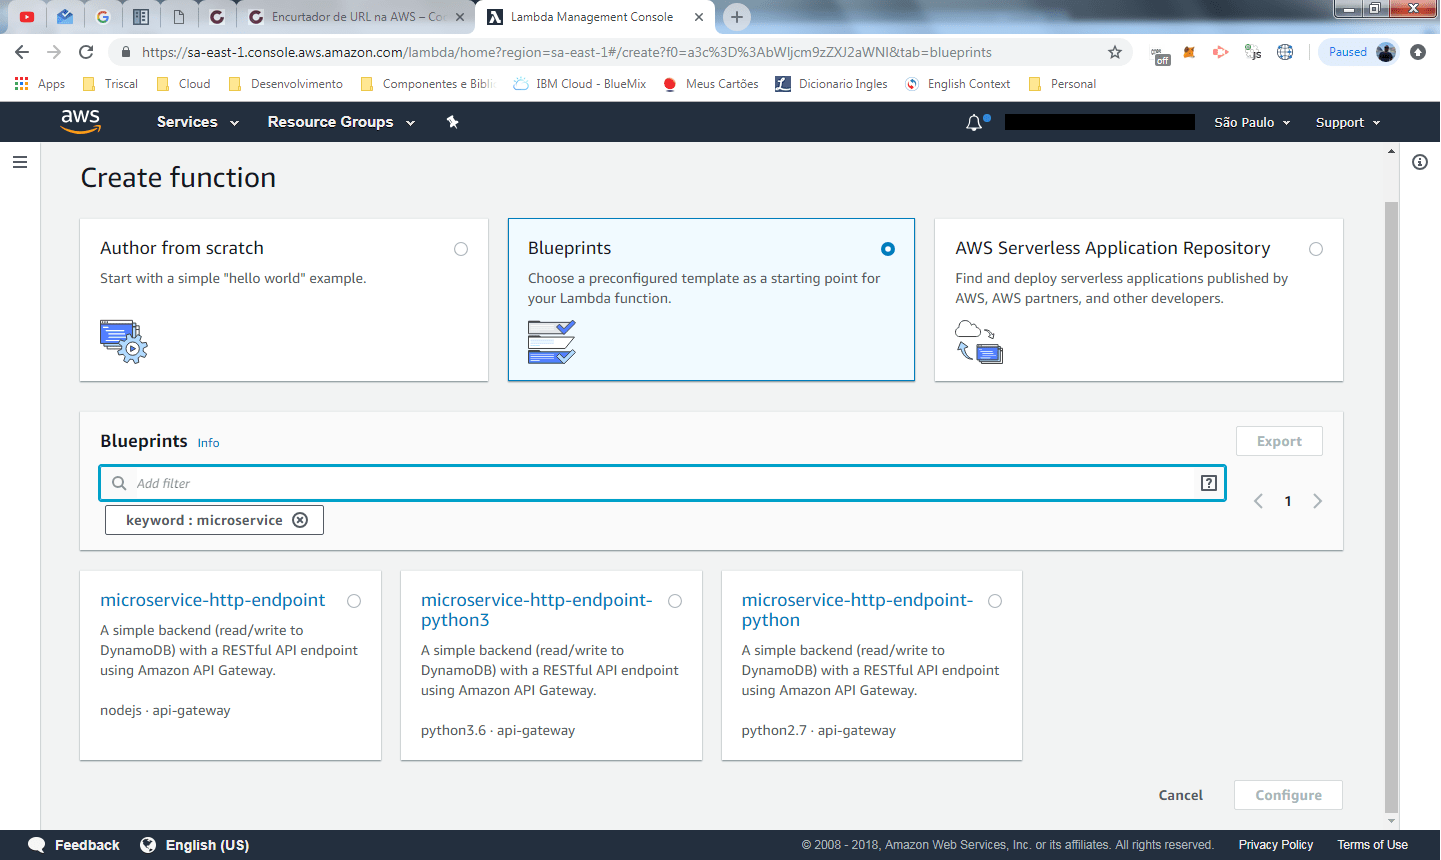Switch to the Google pinned tab

point(103,17)
